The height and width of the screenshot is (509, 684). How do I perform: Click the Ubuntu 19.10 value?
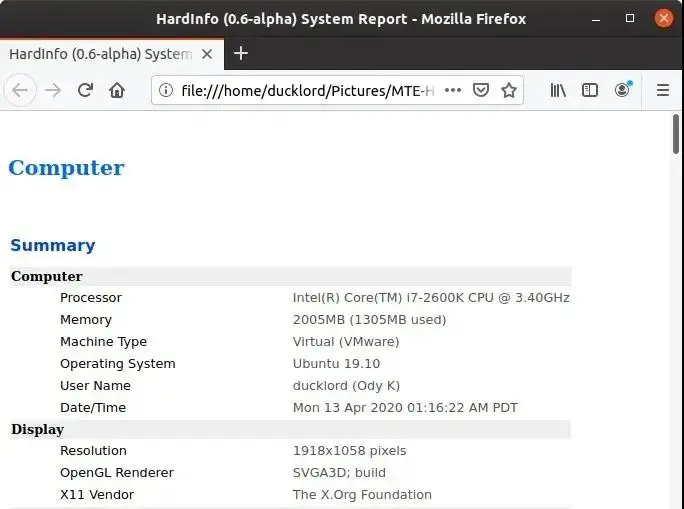tap(336, 363)
